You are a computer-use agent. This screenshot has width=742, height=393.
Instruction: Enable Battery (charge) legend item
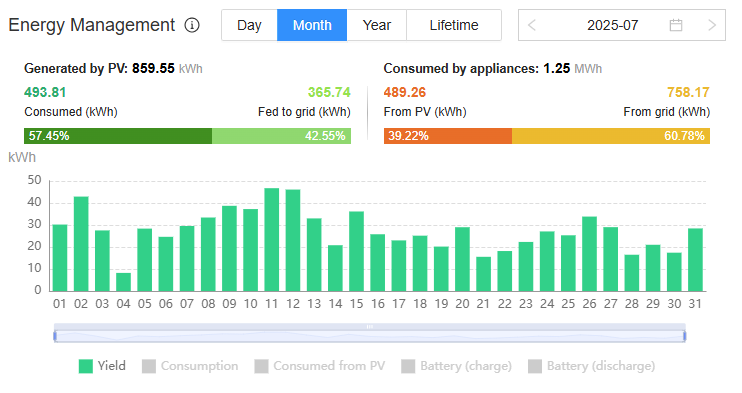[456, 366]
